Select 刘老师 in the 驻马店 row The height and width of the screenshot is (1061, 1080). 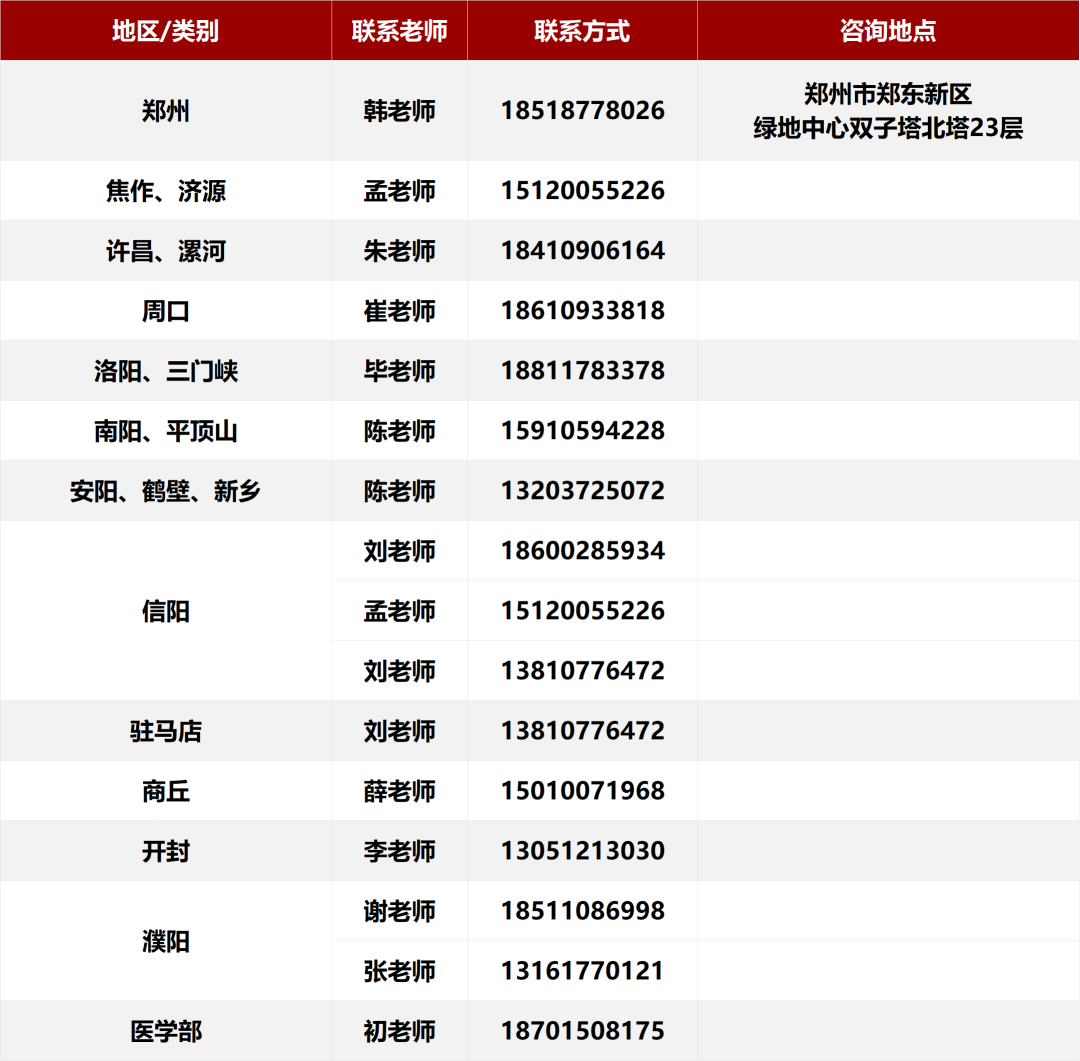tap(399, 731)
